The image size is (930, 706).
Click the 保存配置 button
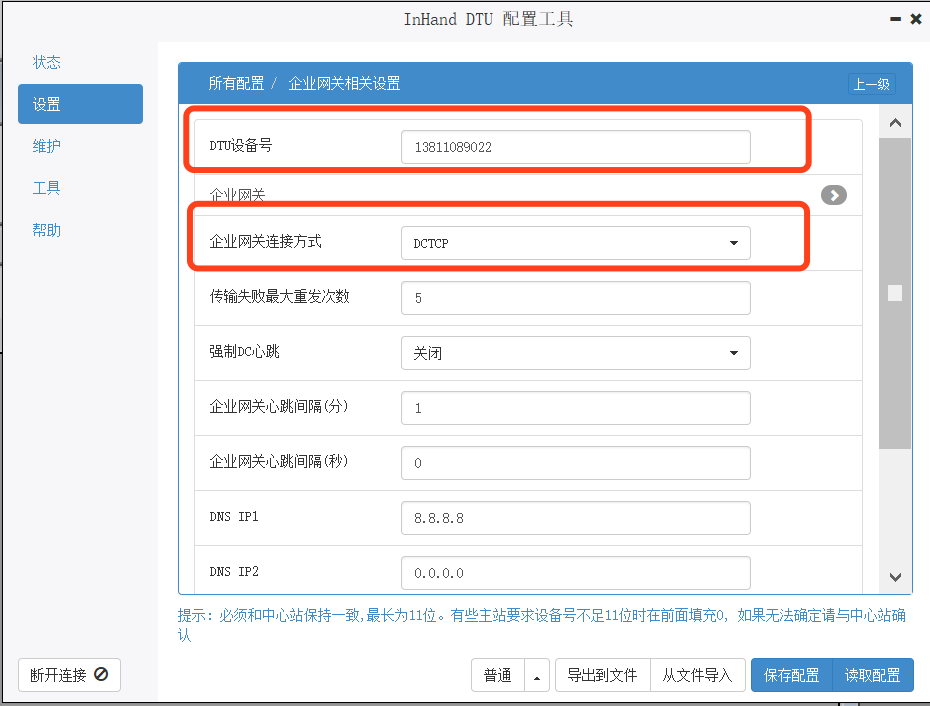791,676
